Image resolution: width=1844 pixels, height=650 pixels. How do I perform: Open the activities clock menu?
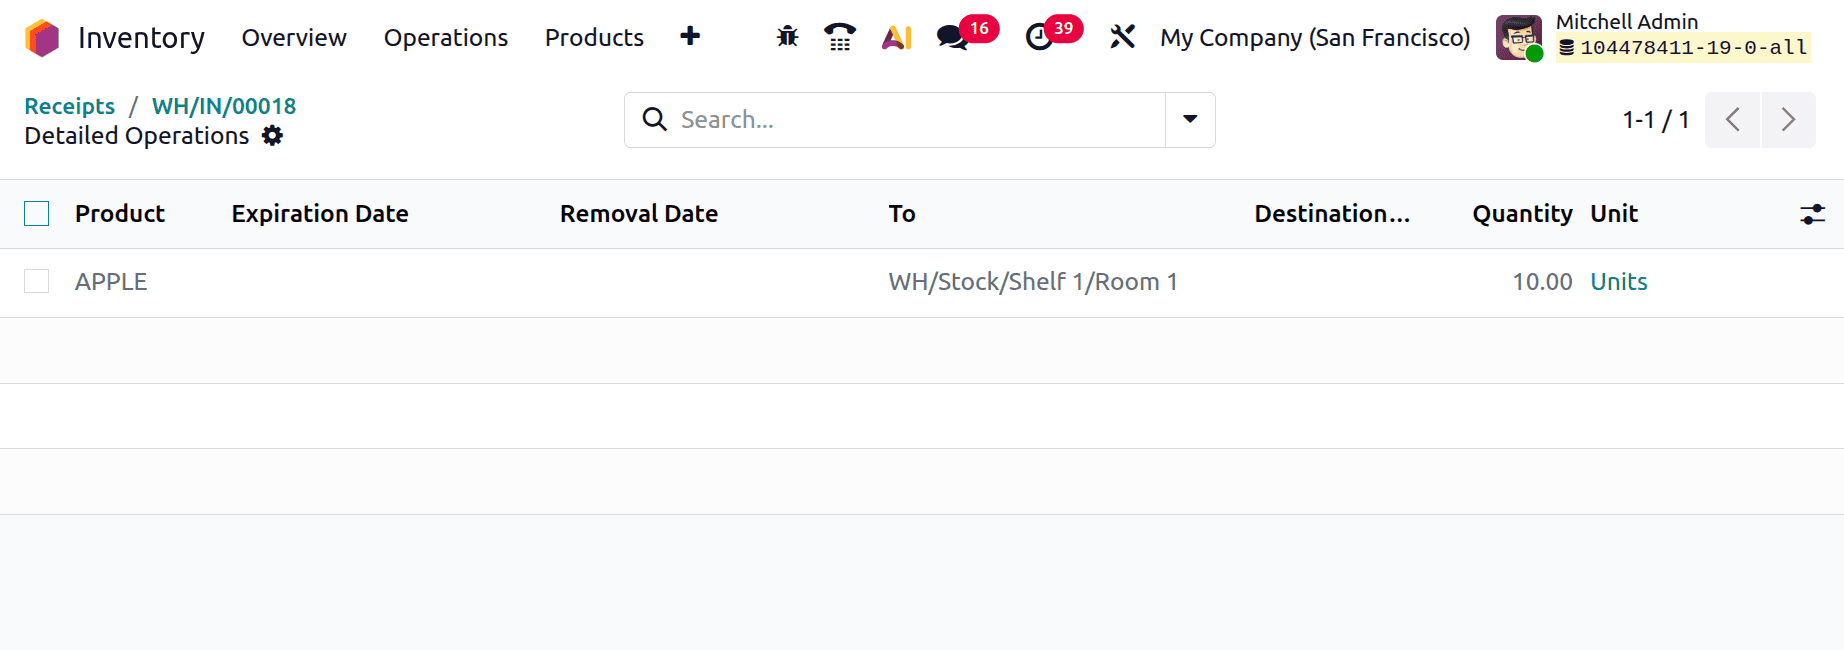click(x=1037, y=37)
